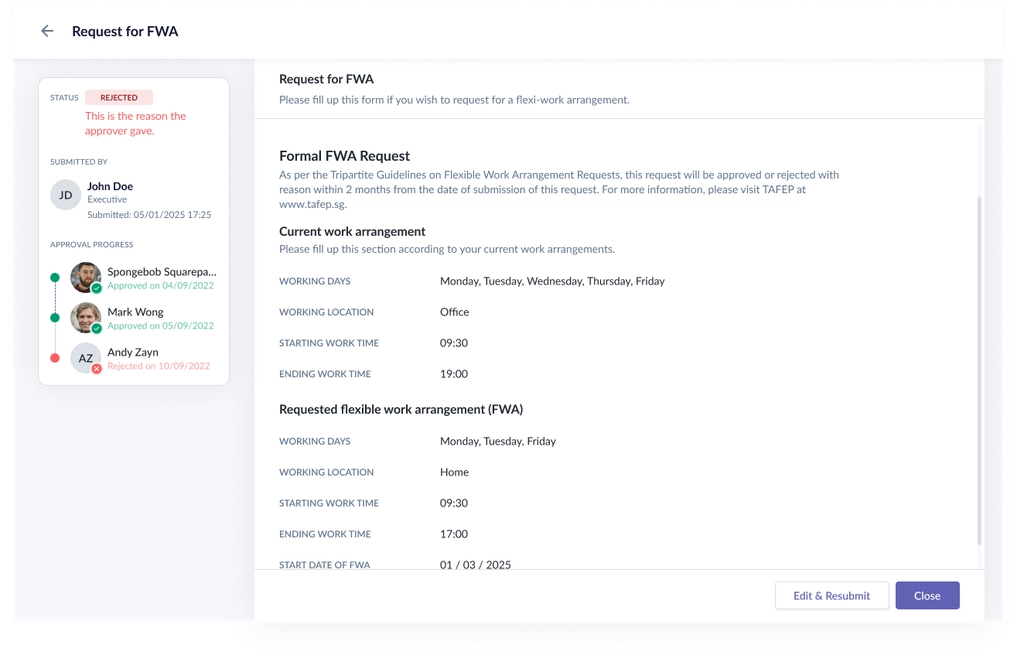
Task: Click the form's vertical scrollbar
Action: pyautogui.click(x=979, y=370)
